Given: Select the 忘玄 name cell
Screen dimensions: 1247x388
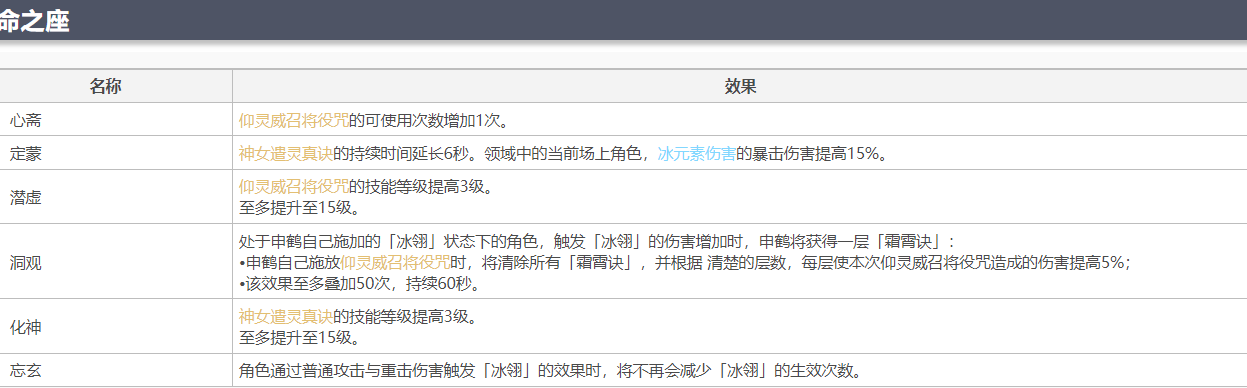Looking at the screenshot, I should tap(116, 371).
